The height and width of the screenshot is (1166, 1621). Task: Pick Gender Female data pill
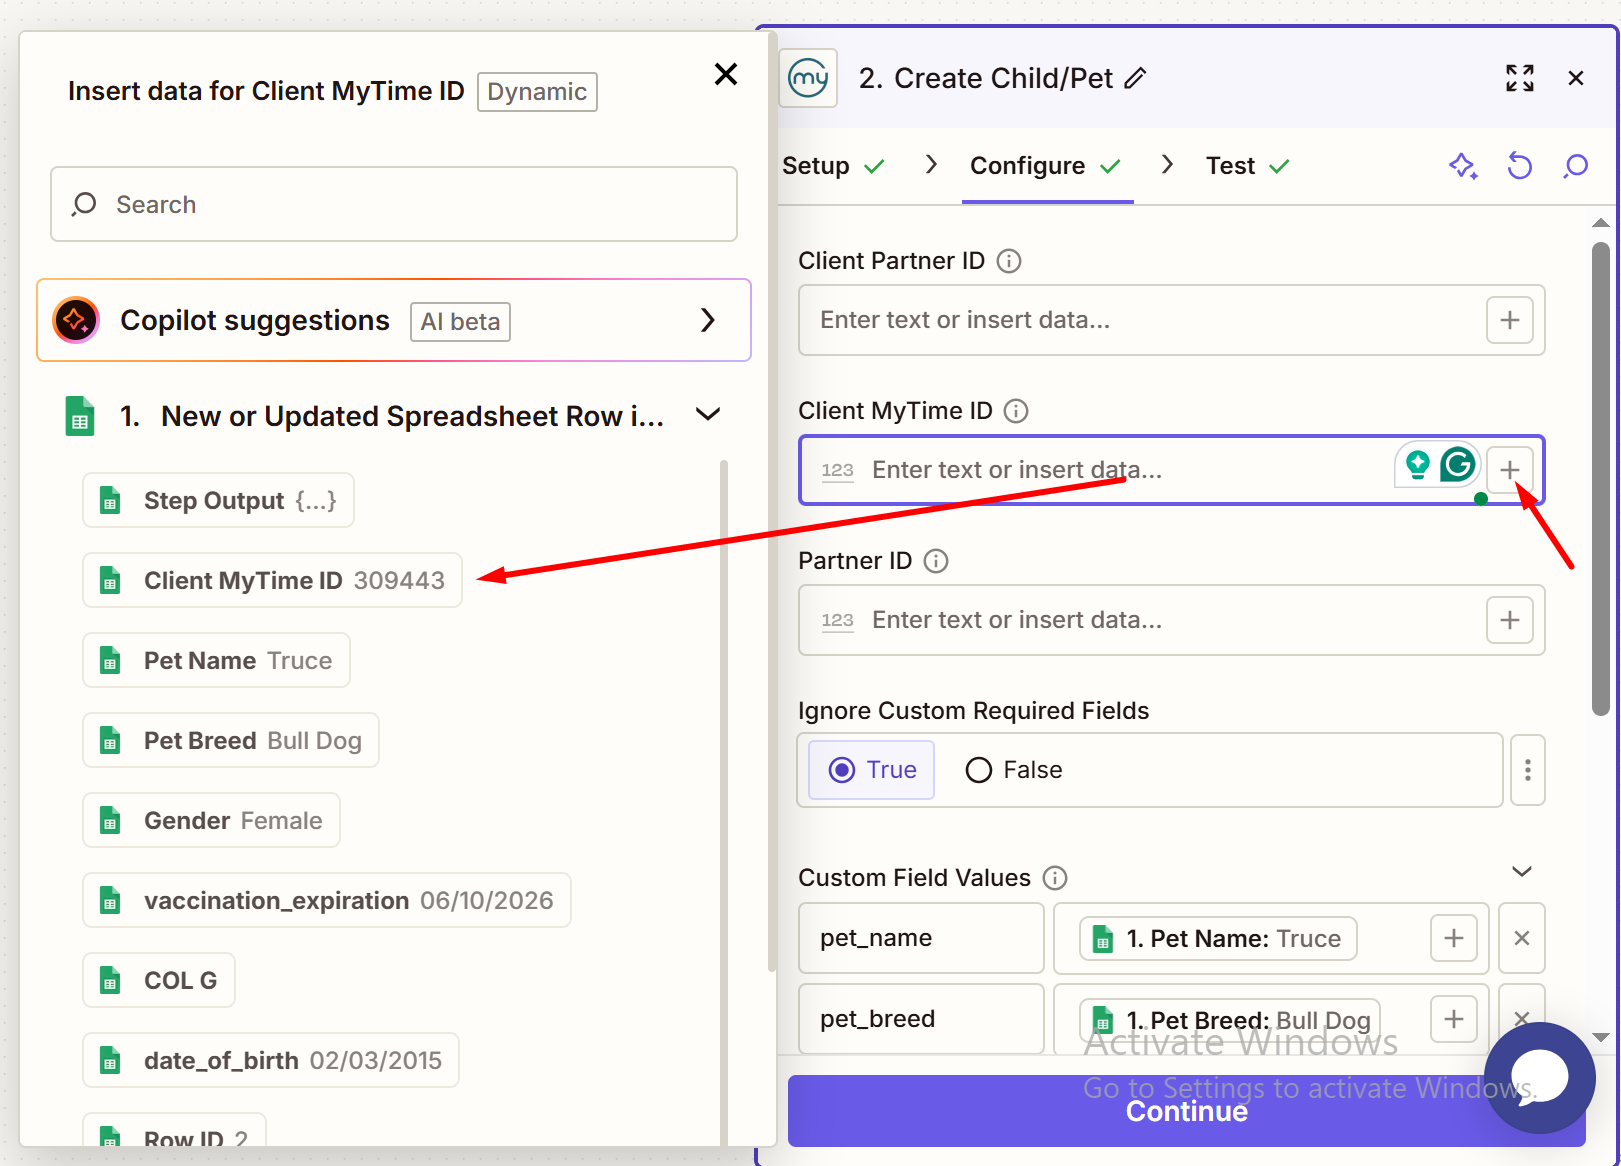tap(211, 820)
